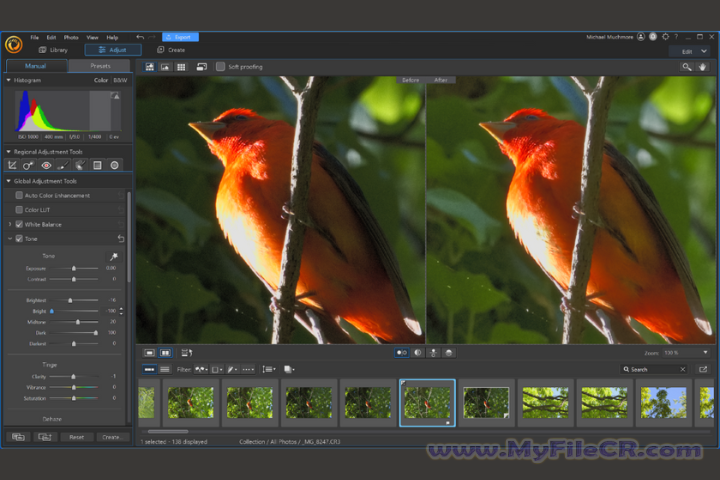Click the Tone eyedropper auto-tone icon
720x480 pixels.
tap(113, 256)
